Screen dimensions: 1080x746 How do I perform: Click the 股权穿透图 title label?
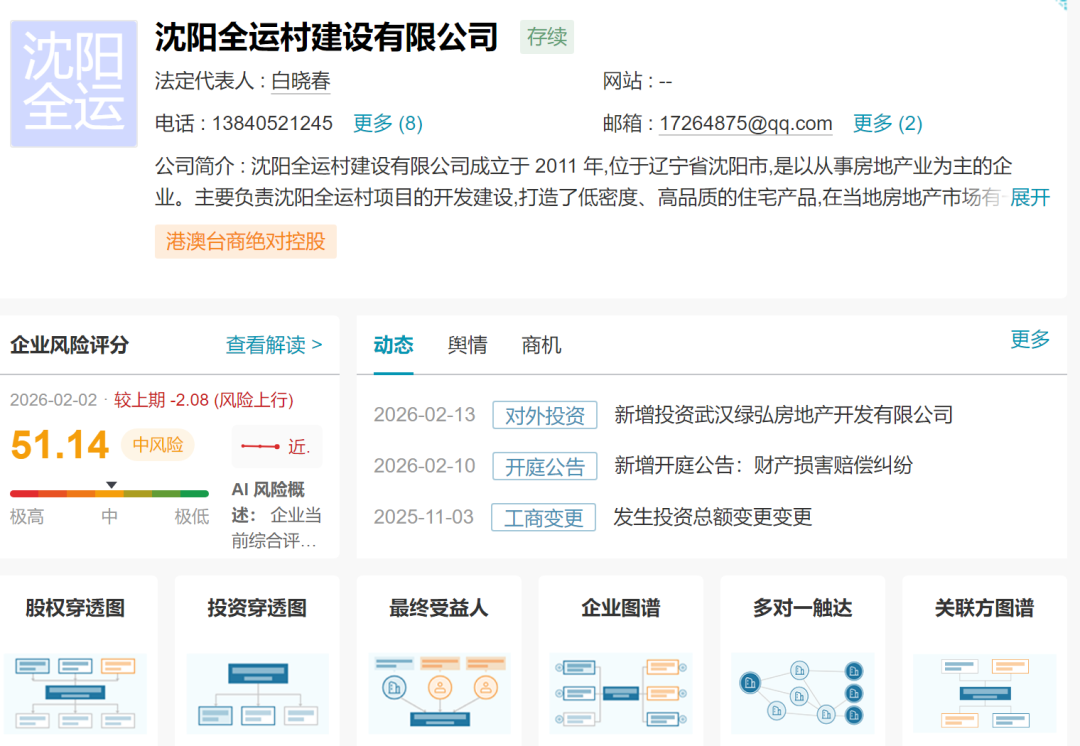[x=75, y=608]
